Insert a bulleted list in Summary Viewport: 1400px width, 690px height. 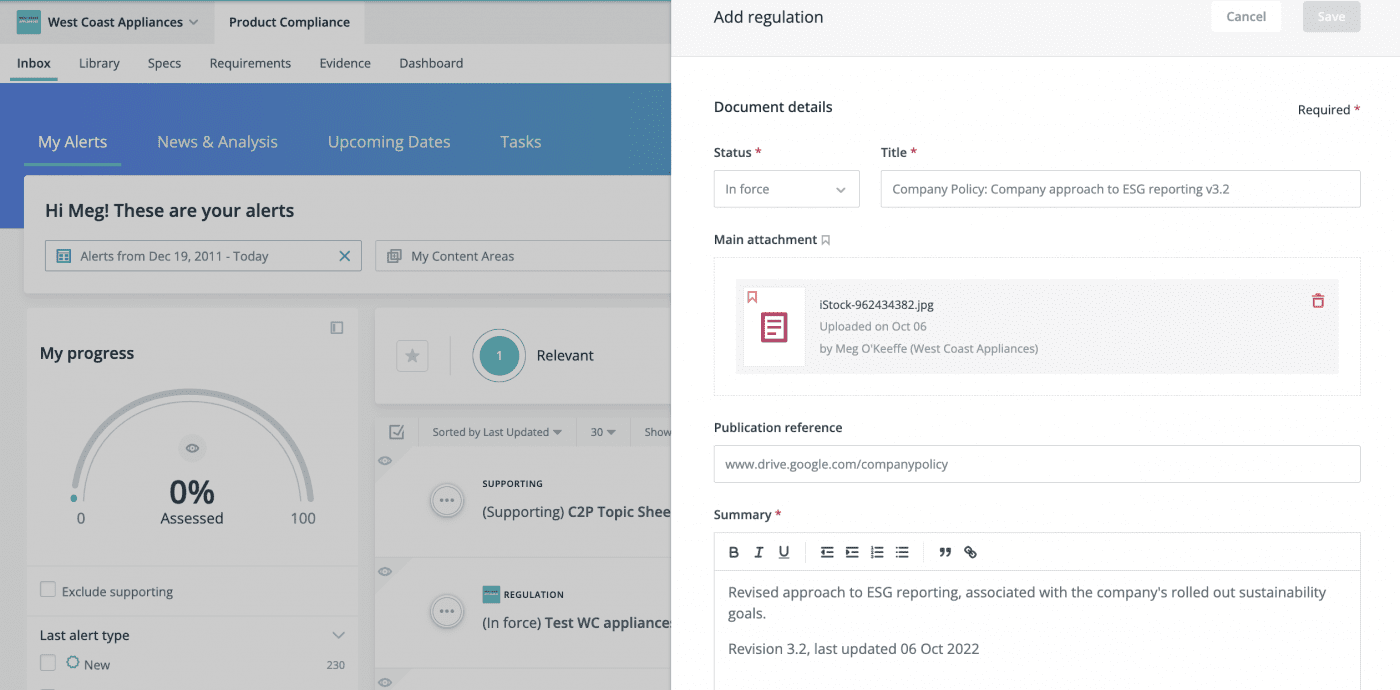902,552
